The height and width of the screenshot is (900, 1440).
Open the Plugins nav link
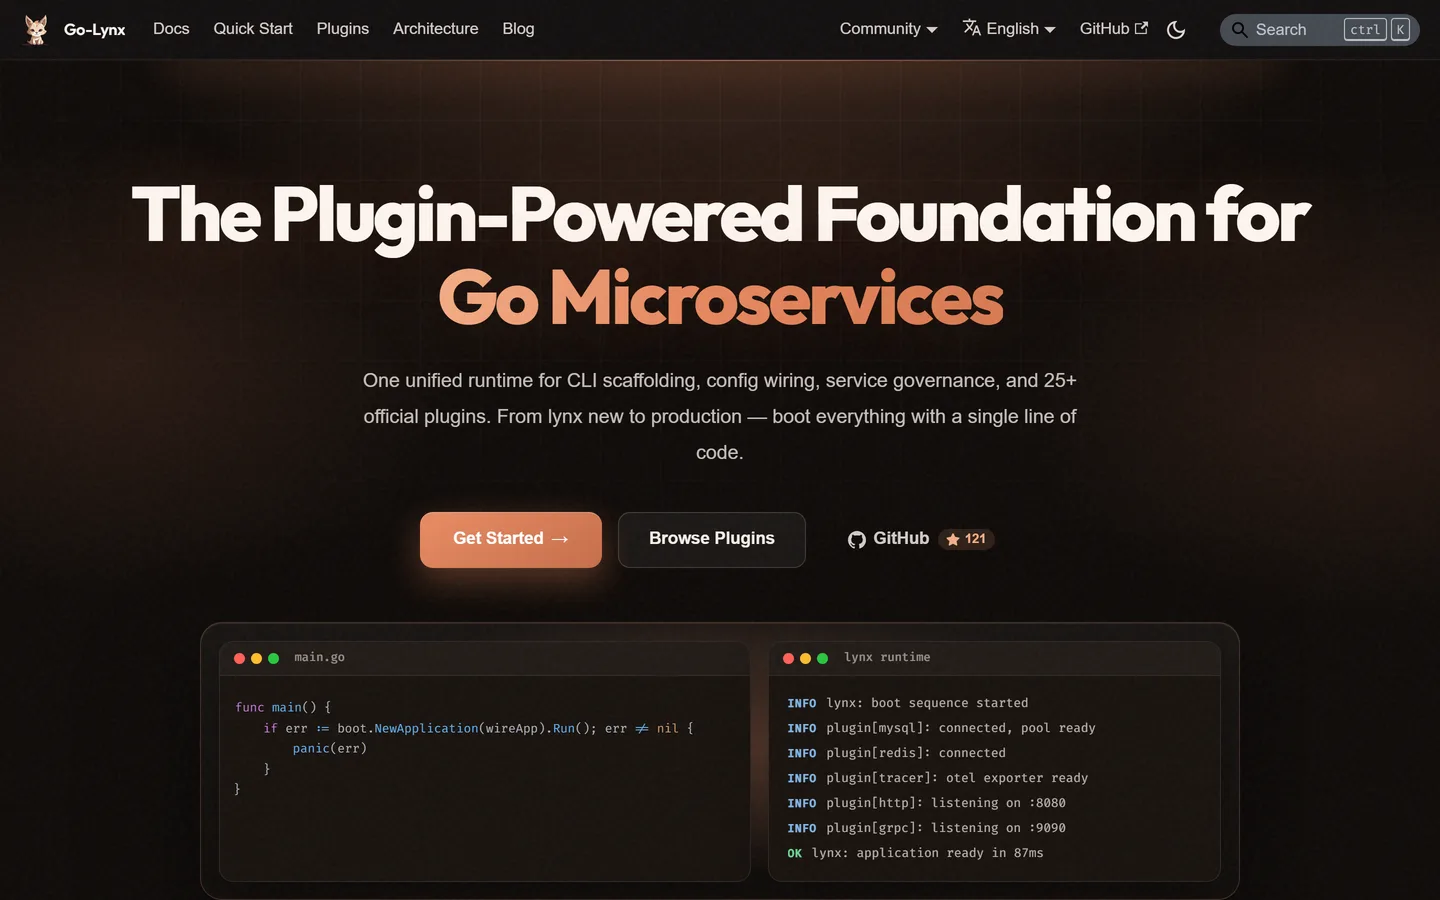343,29
